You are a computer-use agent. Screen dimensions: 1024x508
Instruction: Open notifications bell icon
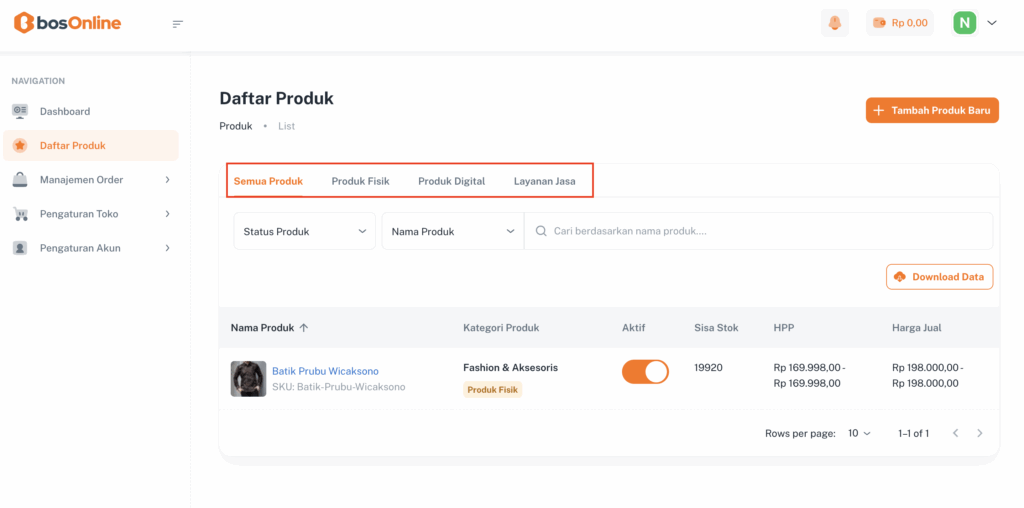834,22
